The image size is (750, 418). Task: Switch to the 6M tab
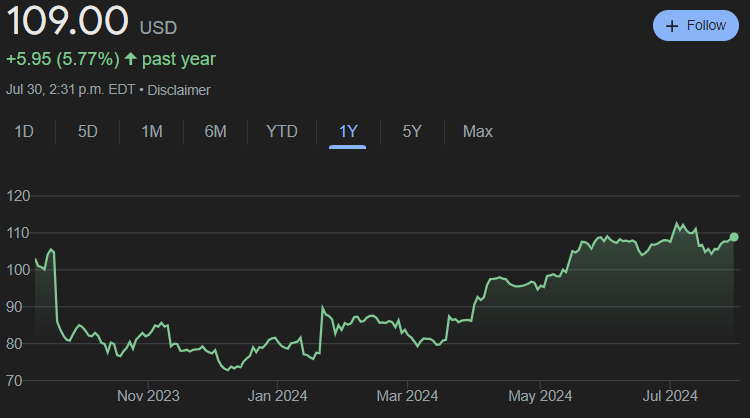(215, 132)
